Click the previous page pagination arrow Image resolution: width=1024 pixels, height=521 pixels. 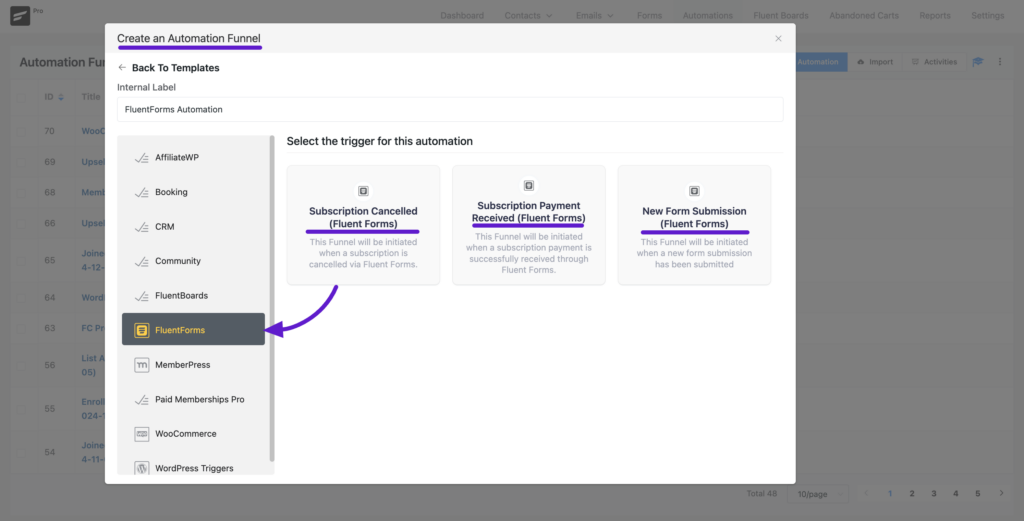[x=867, y=494]
